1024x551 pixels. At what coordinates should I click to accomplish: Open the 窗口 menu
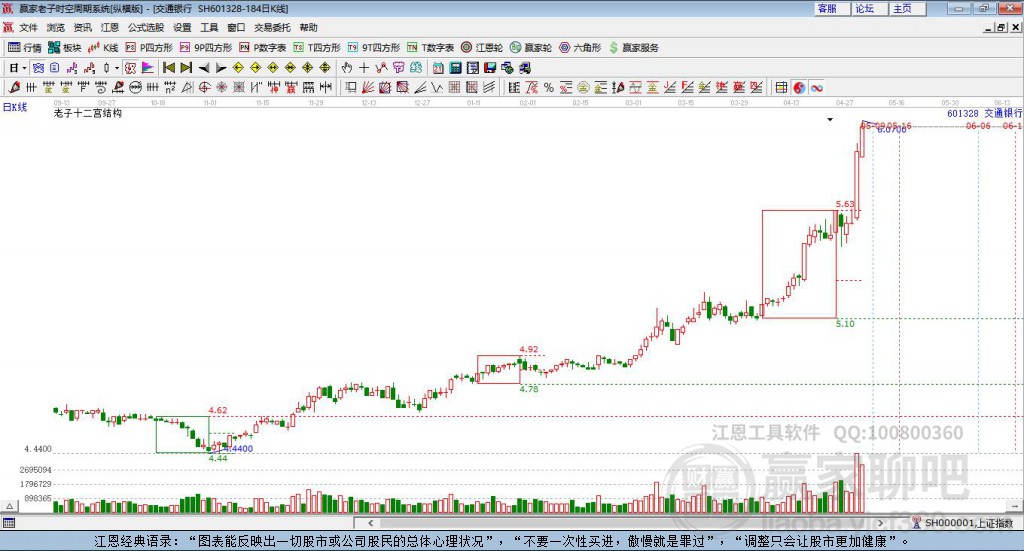[236, 27]
